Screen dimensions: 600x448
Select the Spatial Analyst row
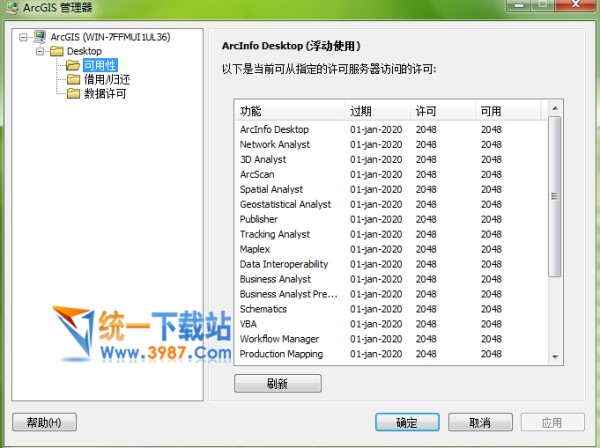click(272, 189)
